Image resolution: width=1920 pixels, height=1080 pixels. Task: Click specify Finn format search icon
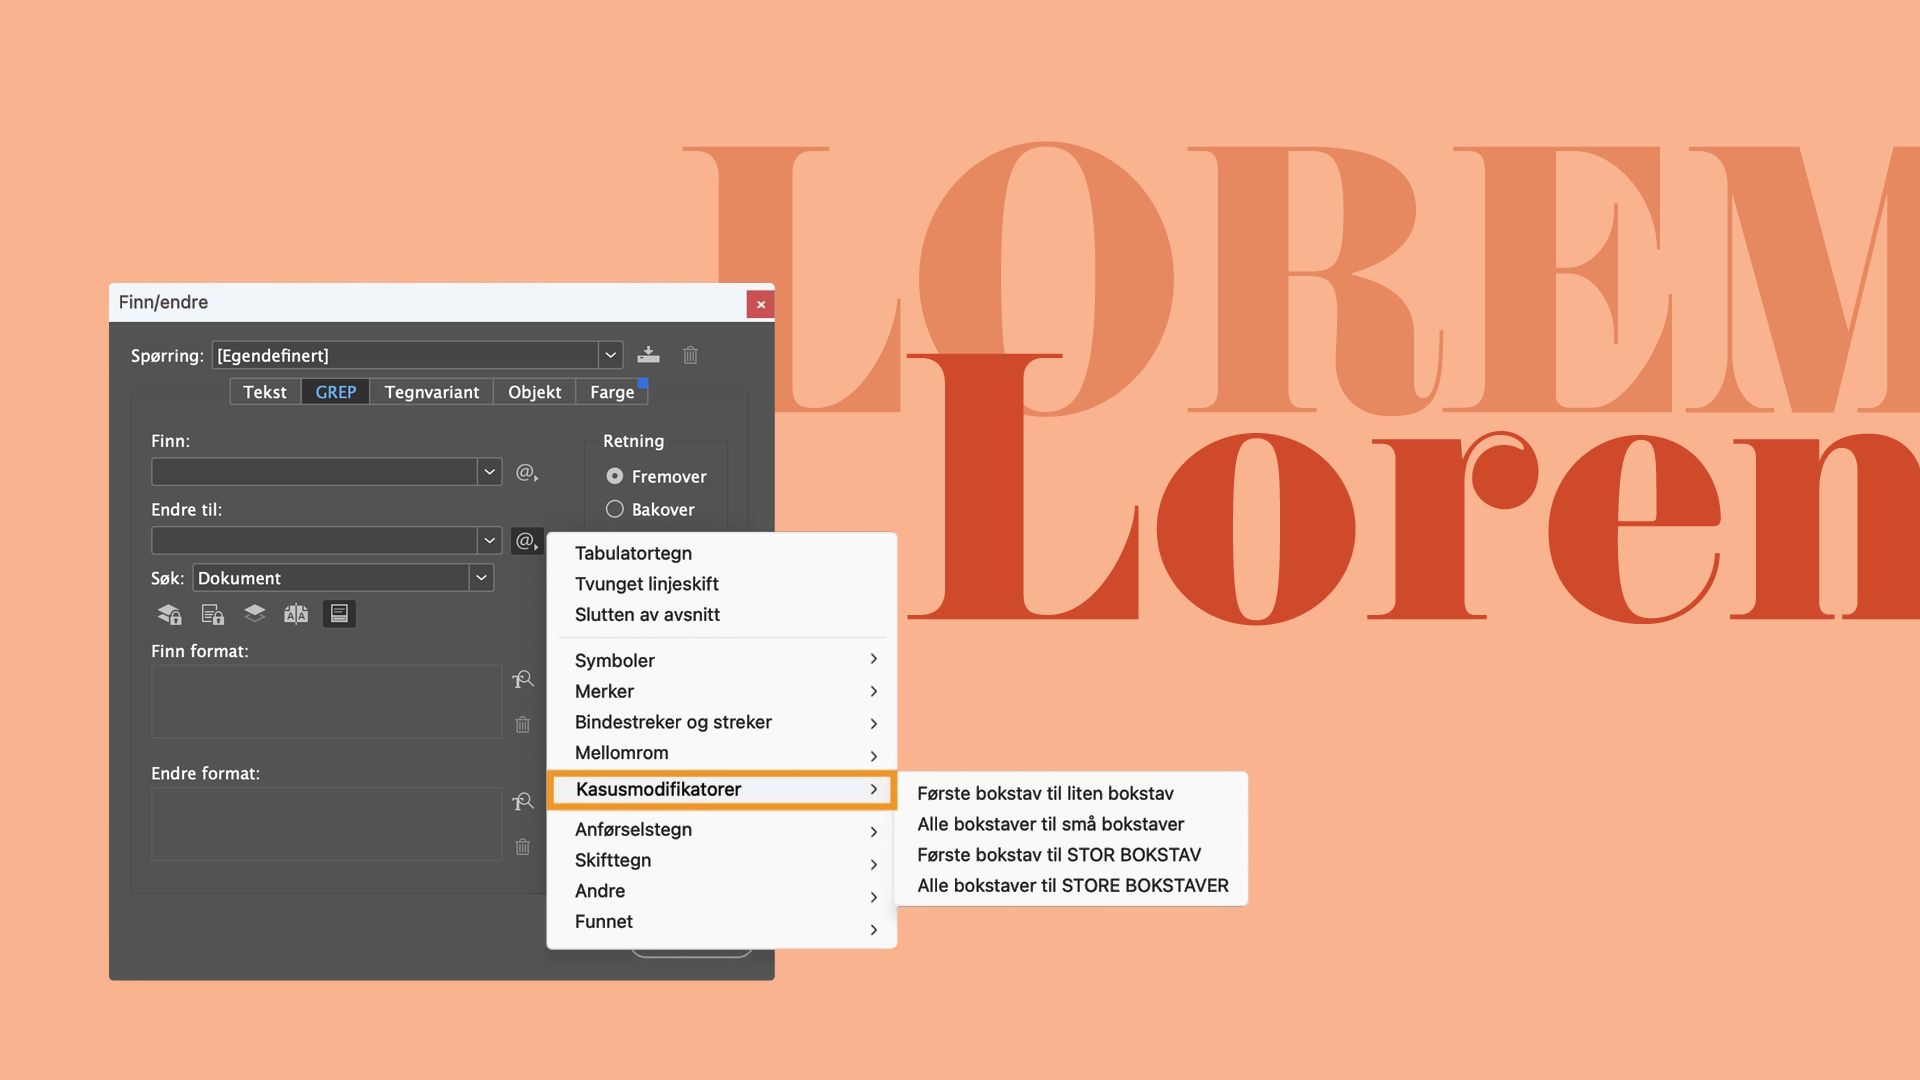tap(522, 680)
